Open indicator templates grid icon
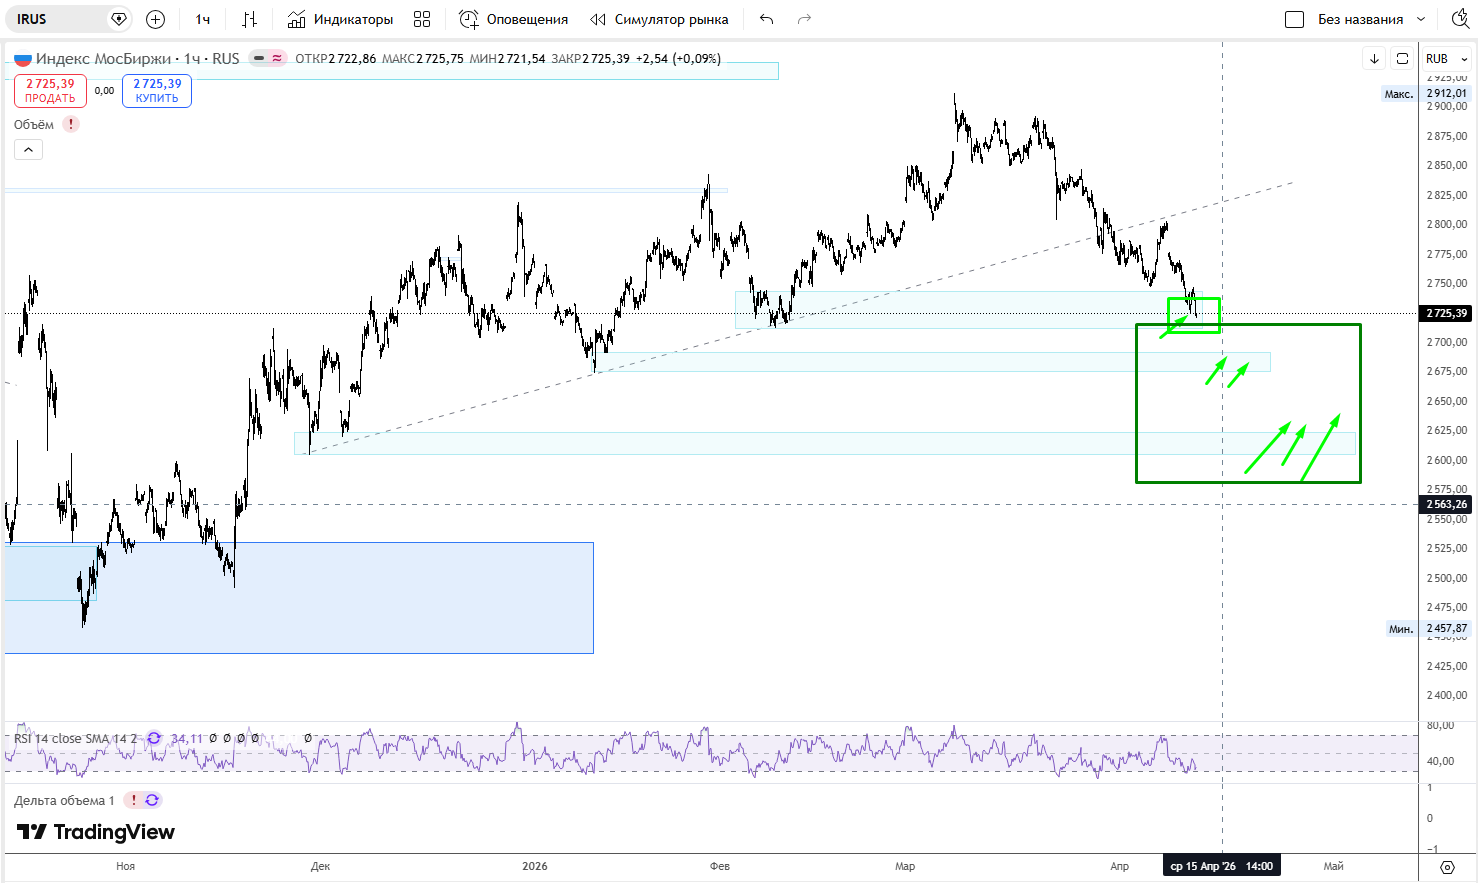Screen dimensions: 1478x883 (422, 19)
